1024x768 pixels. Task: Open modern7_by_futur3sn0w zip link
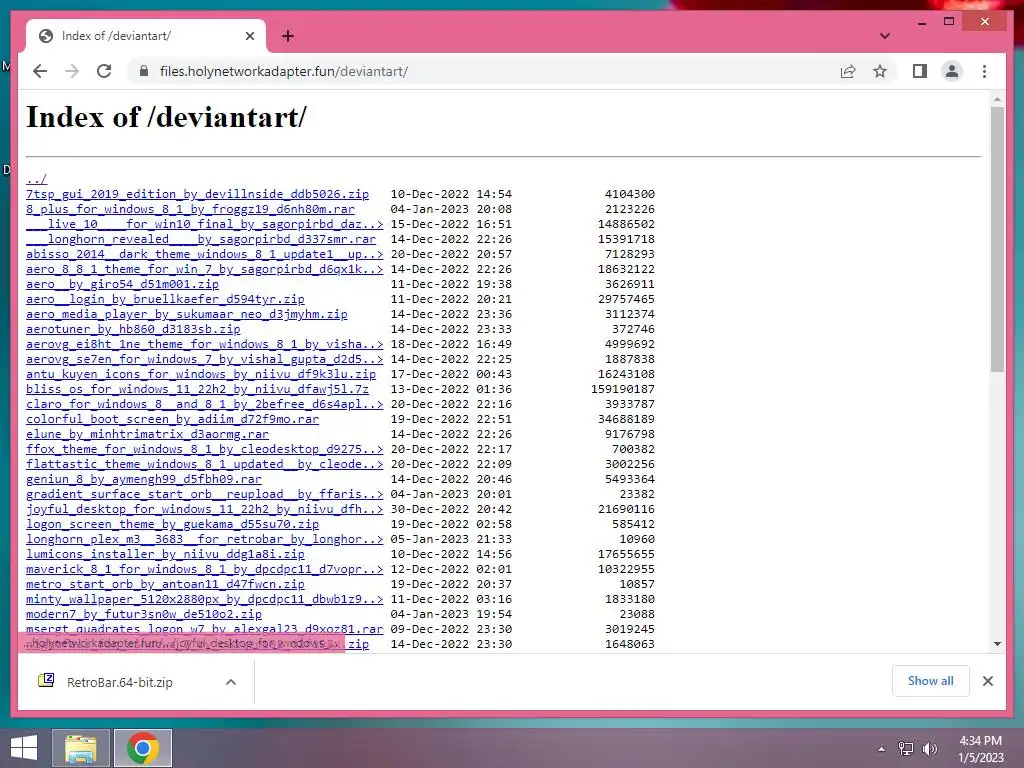tap(144, 615)
